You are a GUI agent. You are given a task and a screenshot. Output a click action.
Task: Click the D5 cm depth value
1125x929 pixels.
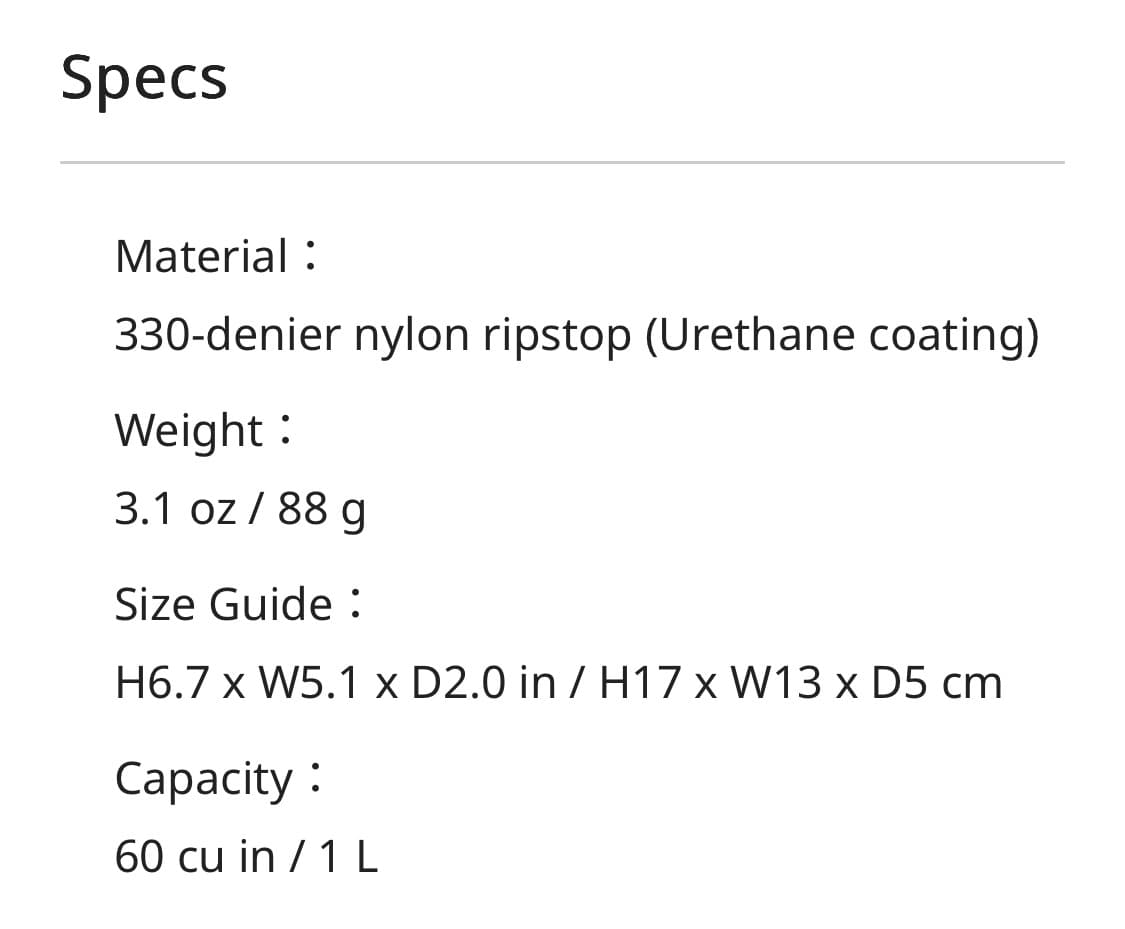tap(936, 683)
